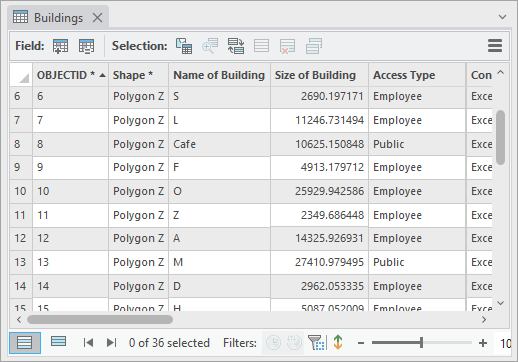Toggle Show All Records view

pyautogui.click(x=25, y=343)
